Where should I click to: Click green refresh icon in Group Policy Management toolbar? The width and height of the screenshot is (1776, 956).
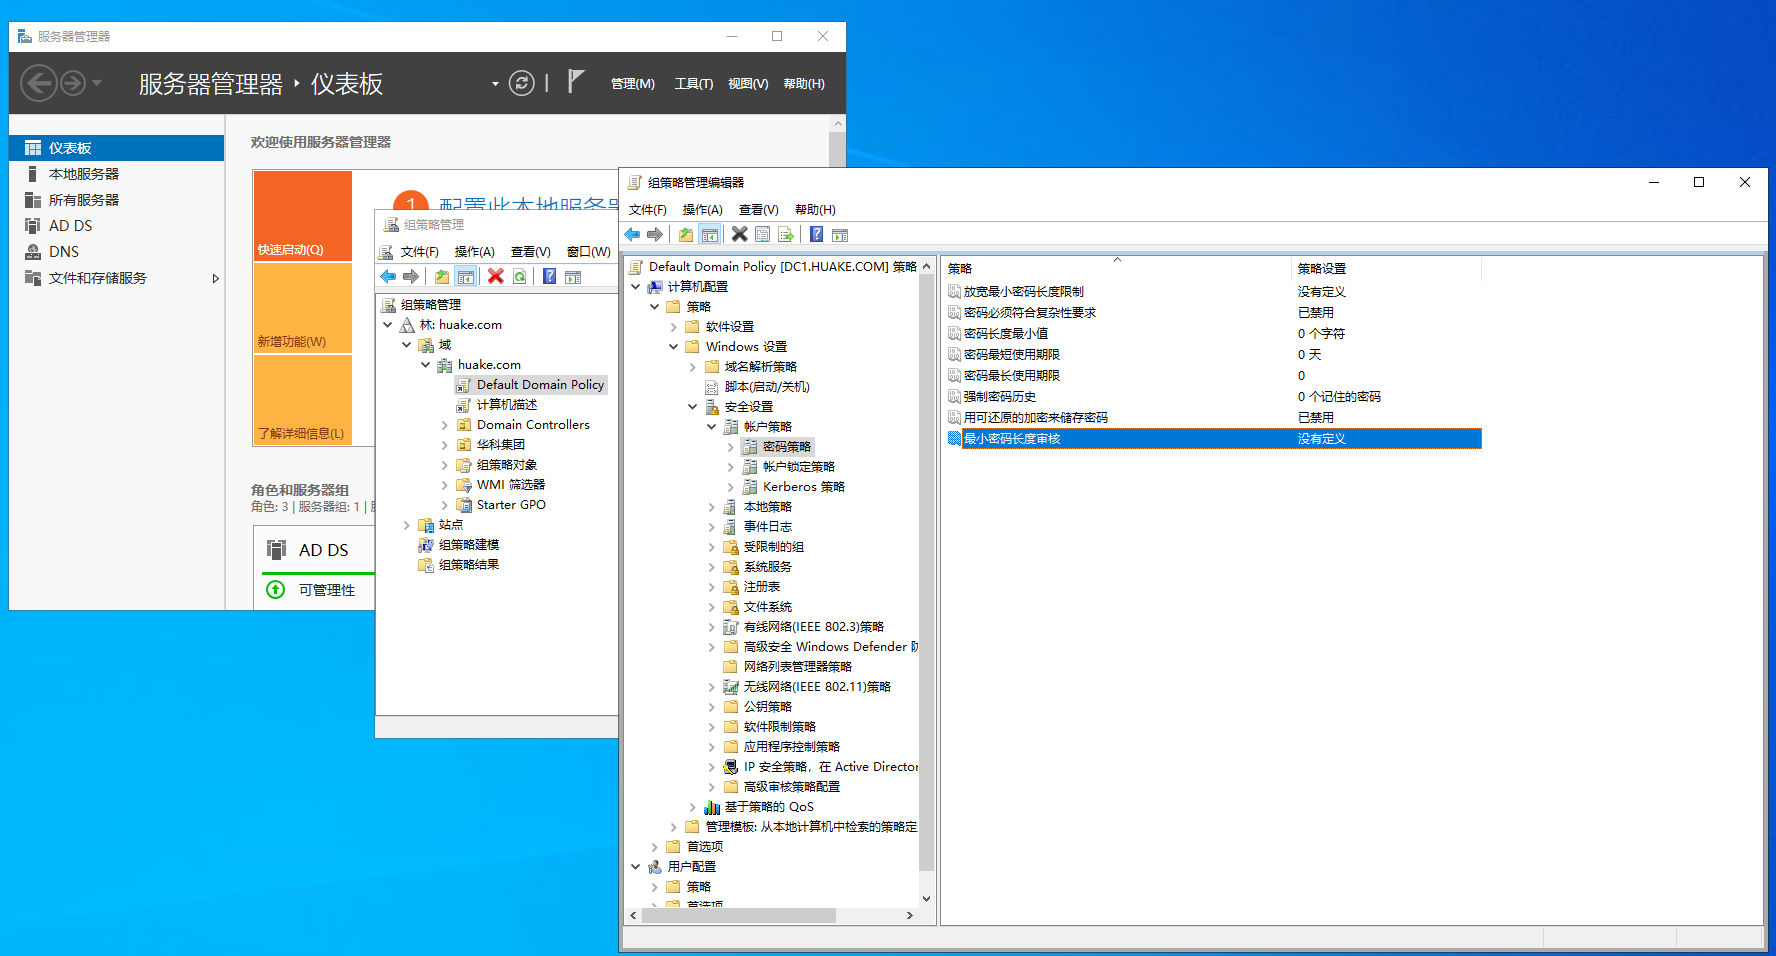click(x=519, y=277)
